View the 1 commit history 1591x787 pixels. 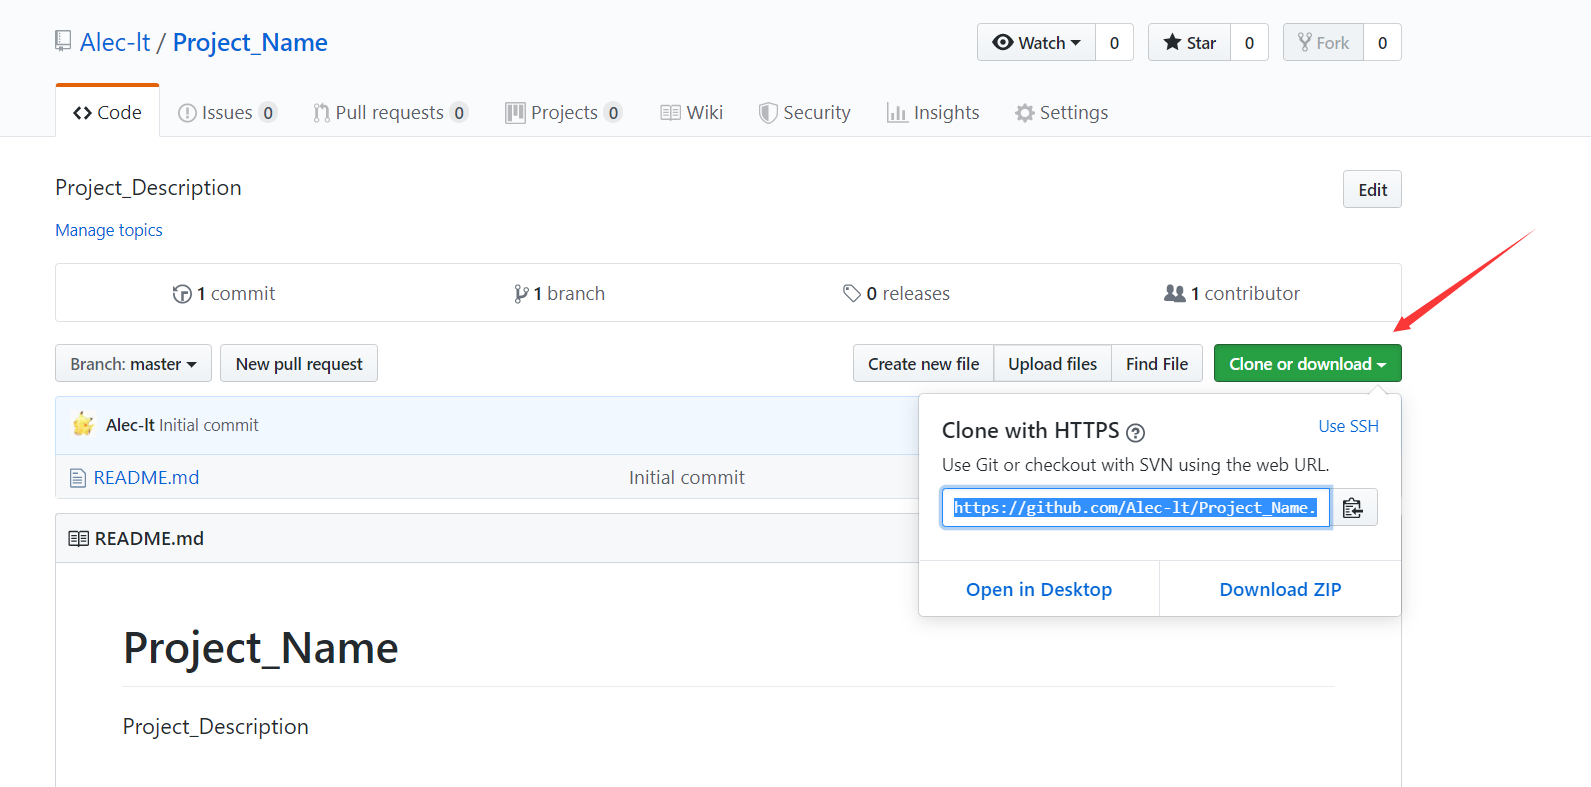pos(224,294)
